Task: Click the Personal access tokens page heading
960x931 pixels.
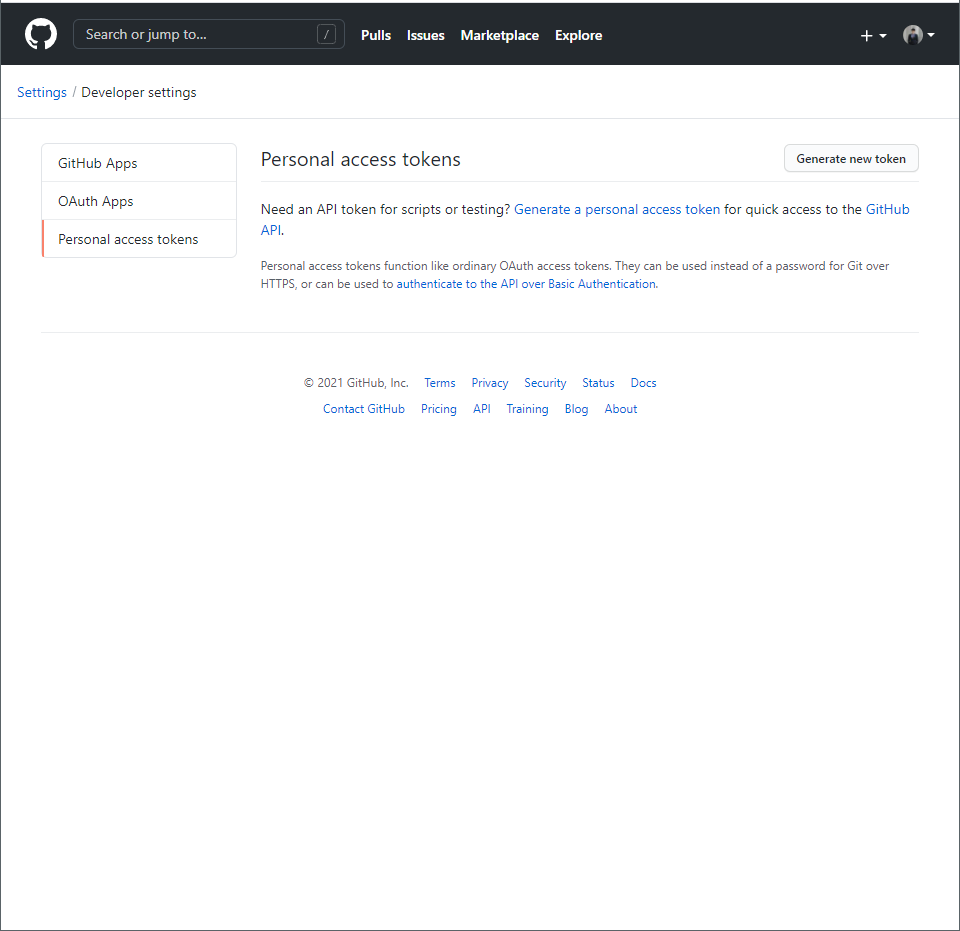Action: 361,159
